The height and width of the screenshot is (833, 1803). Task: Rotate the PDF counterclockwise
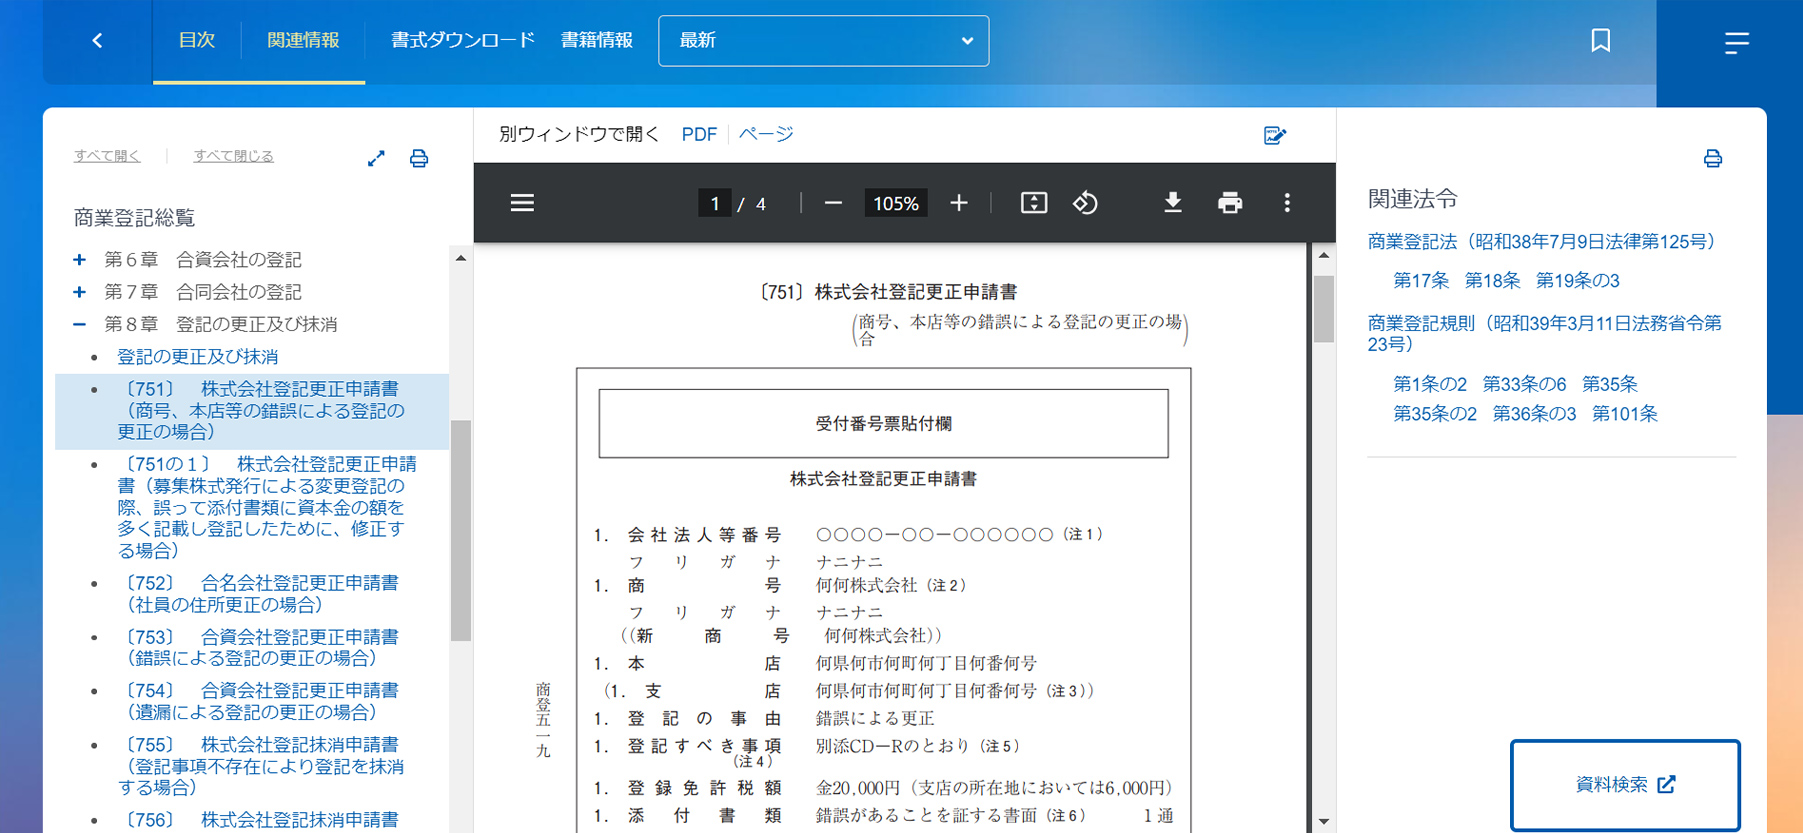(x=1085, y=203)
